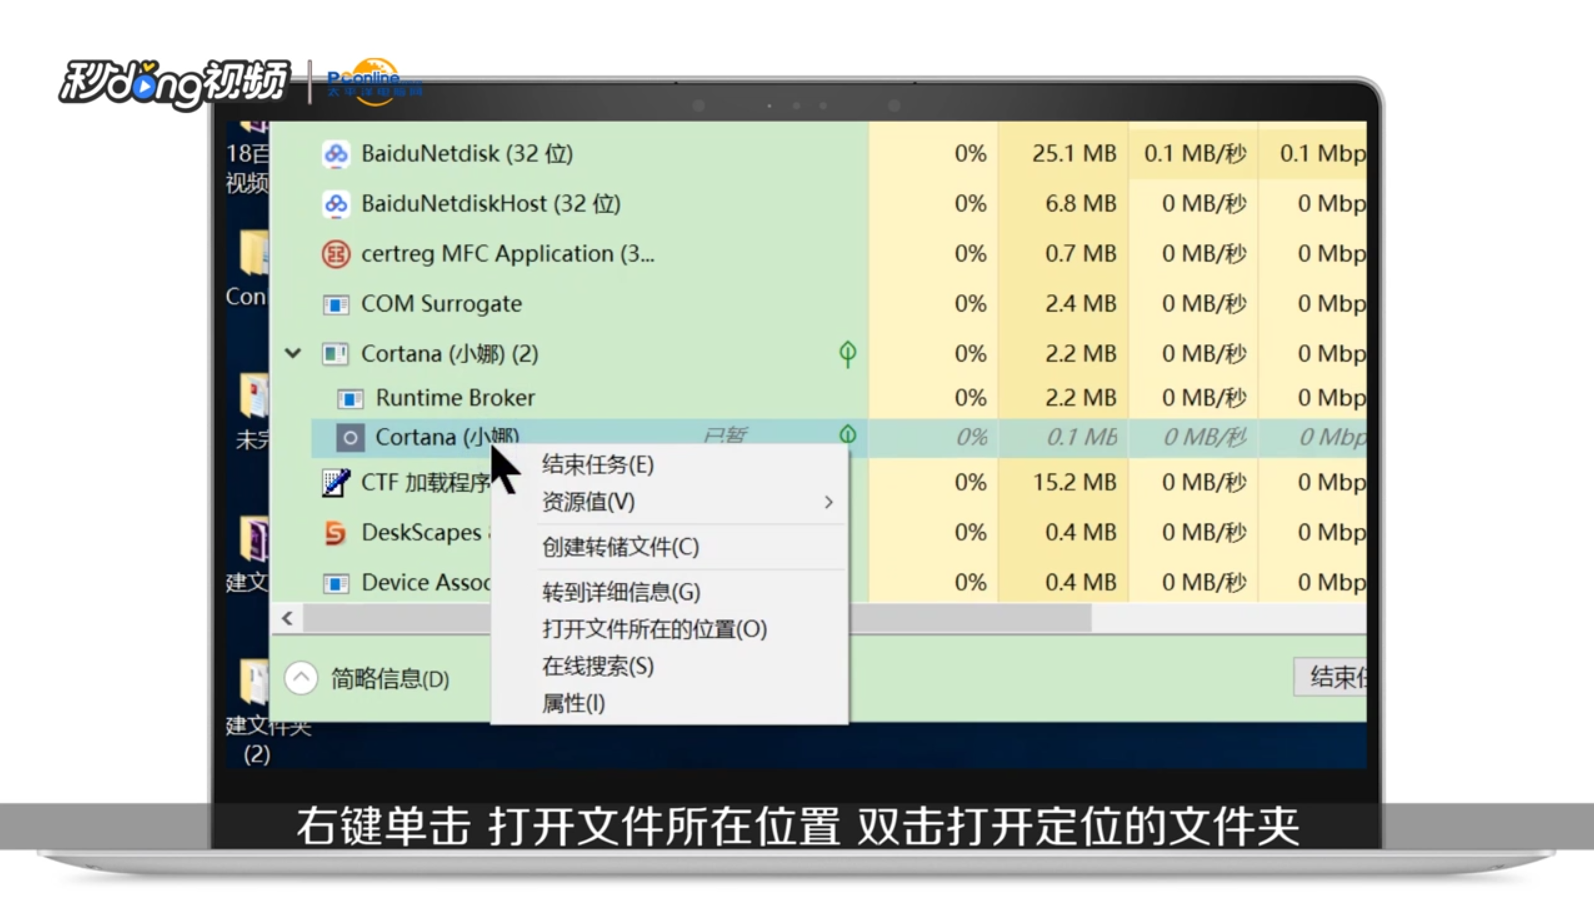Collapse the Cortana (小娜) (2) group
Viewport: 1594px width, 898px height.
tap(293, 353)
